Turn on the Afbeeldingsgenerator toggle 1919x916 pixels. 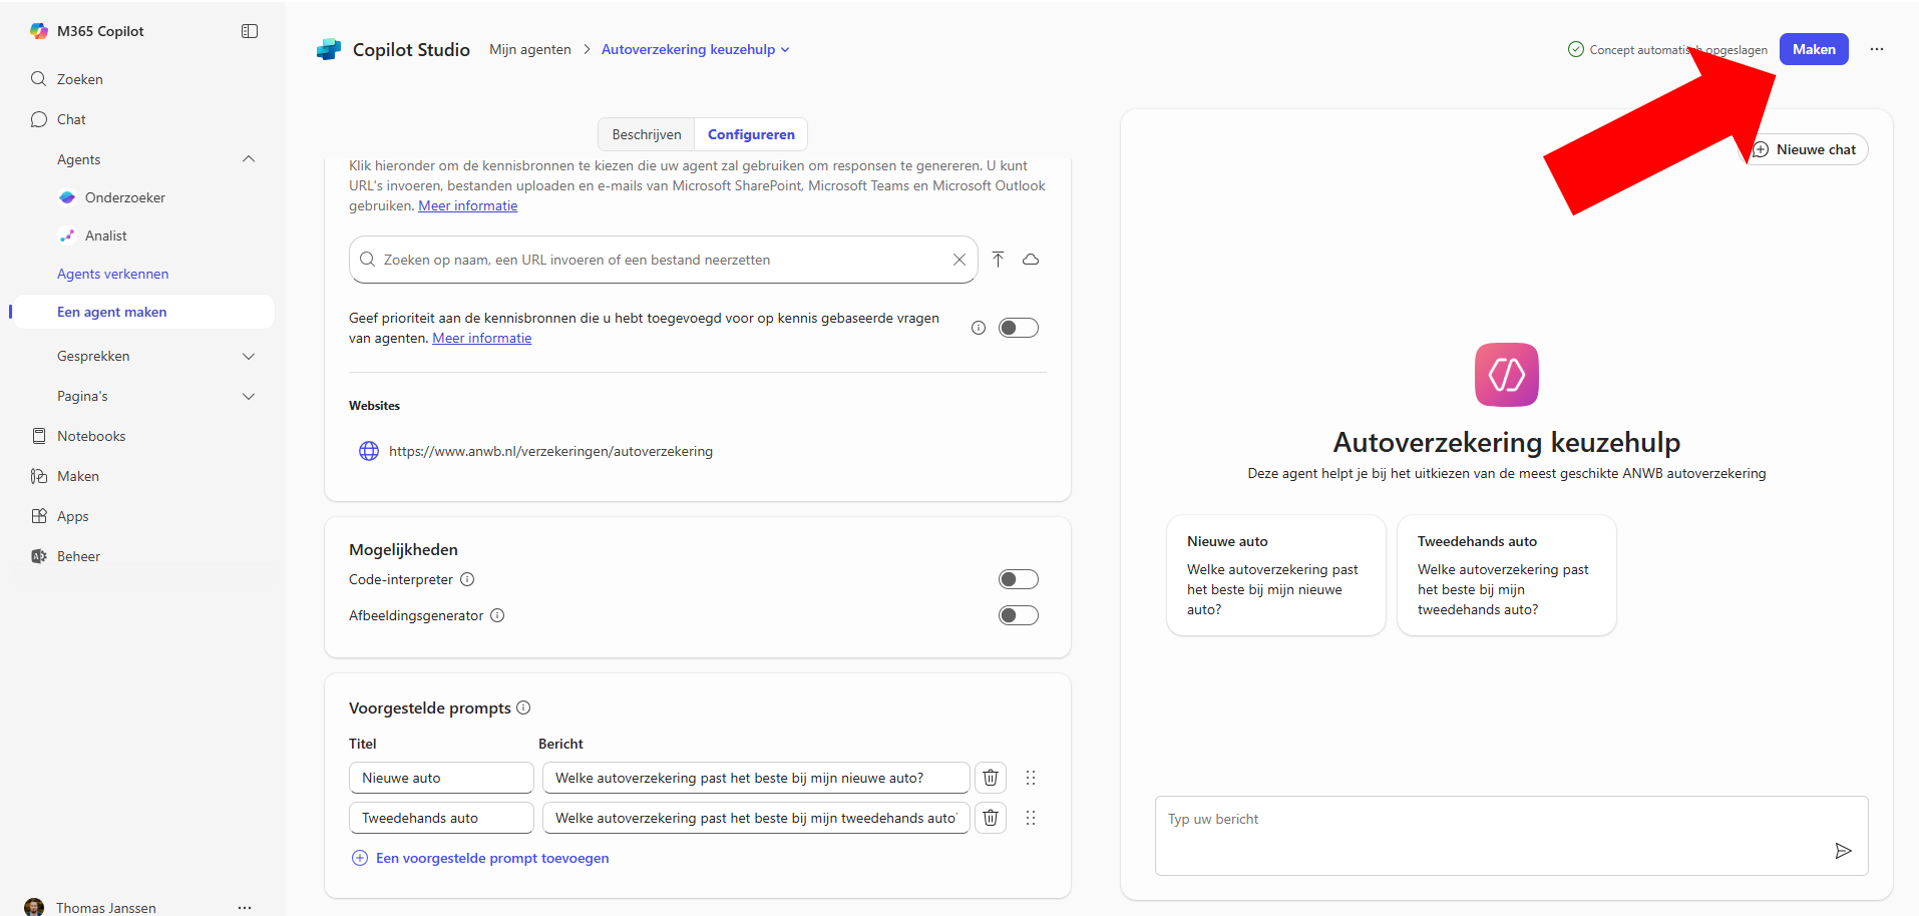click(x=1018, y=616)
